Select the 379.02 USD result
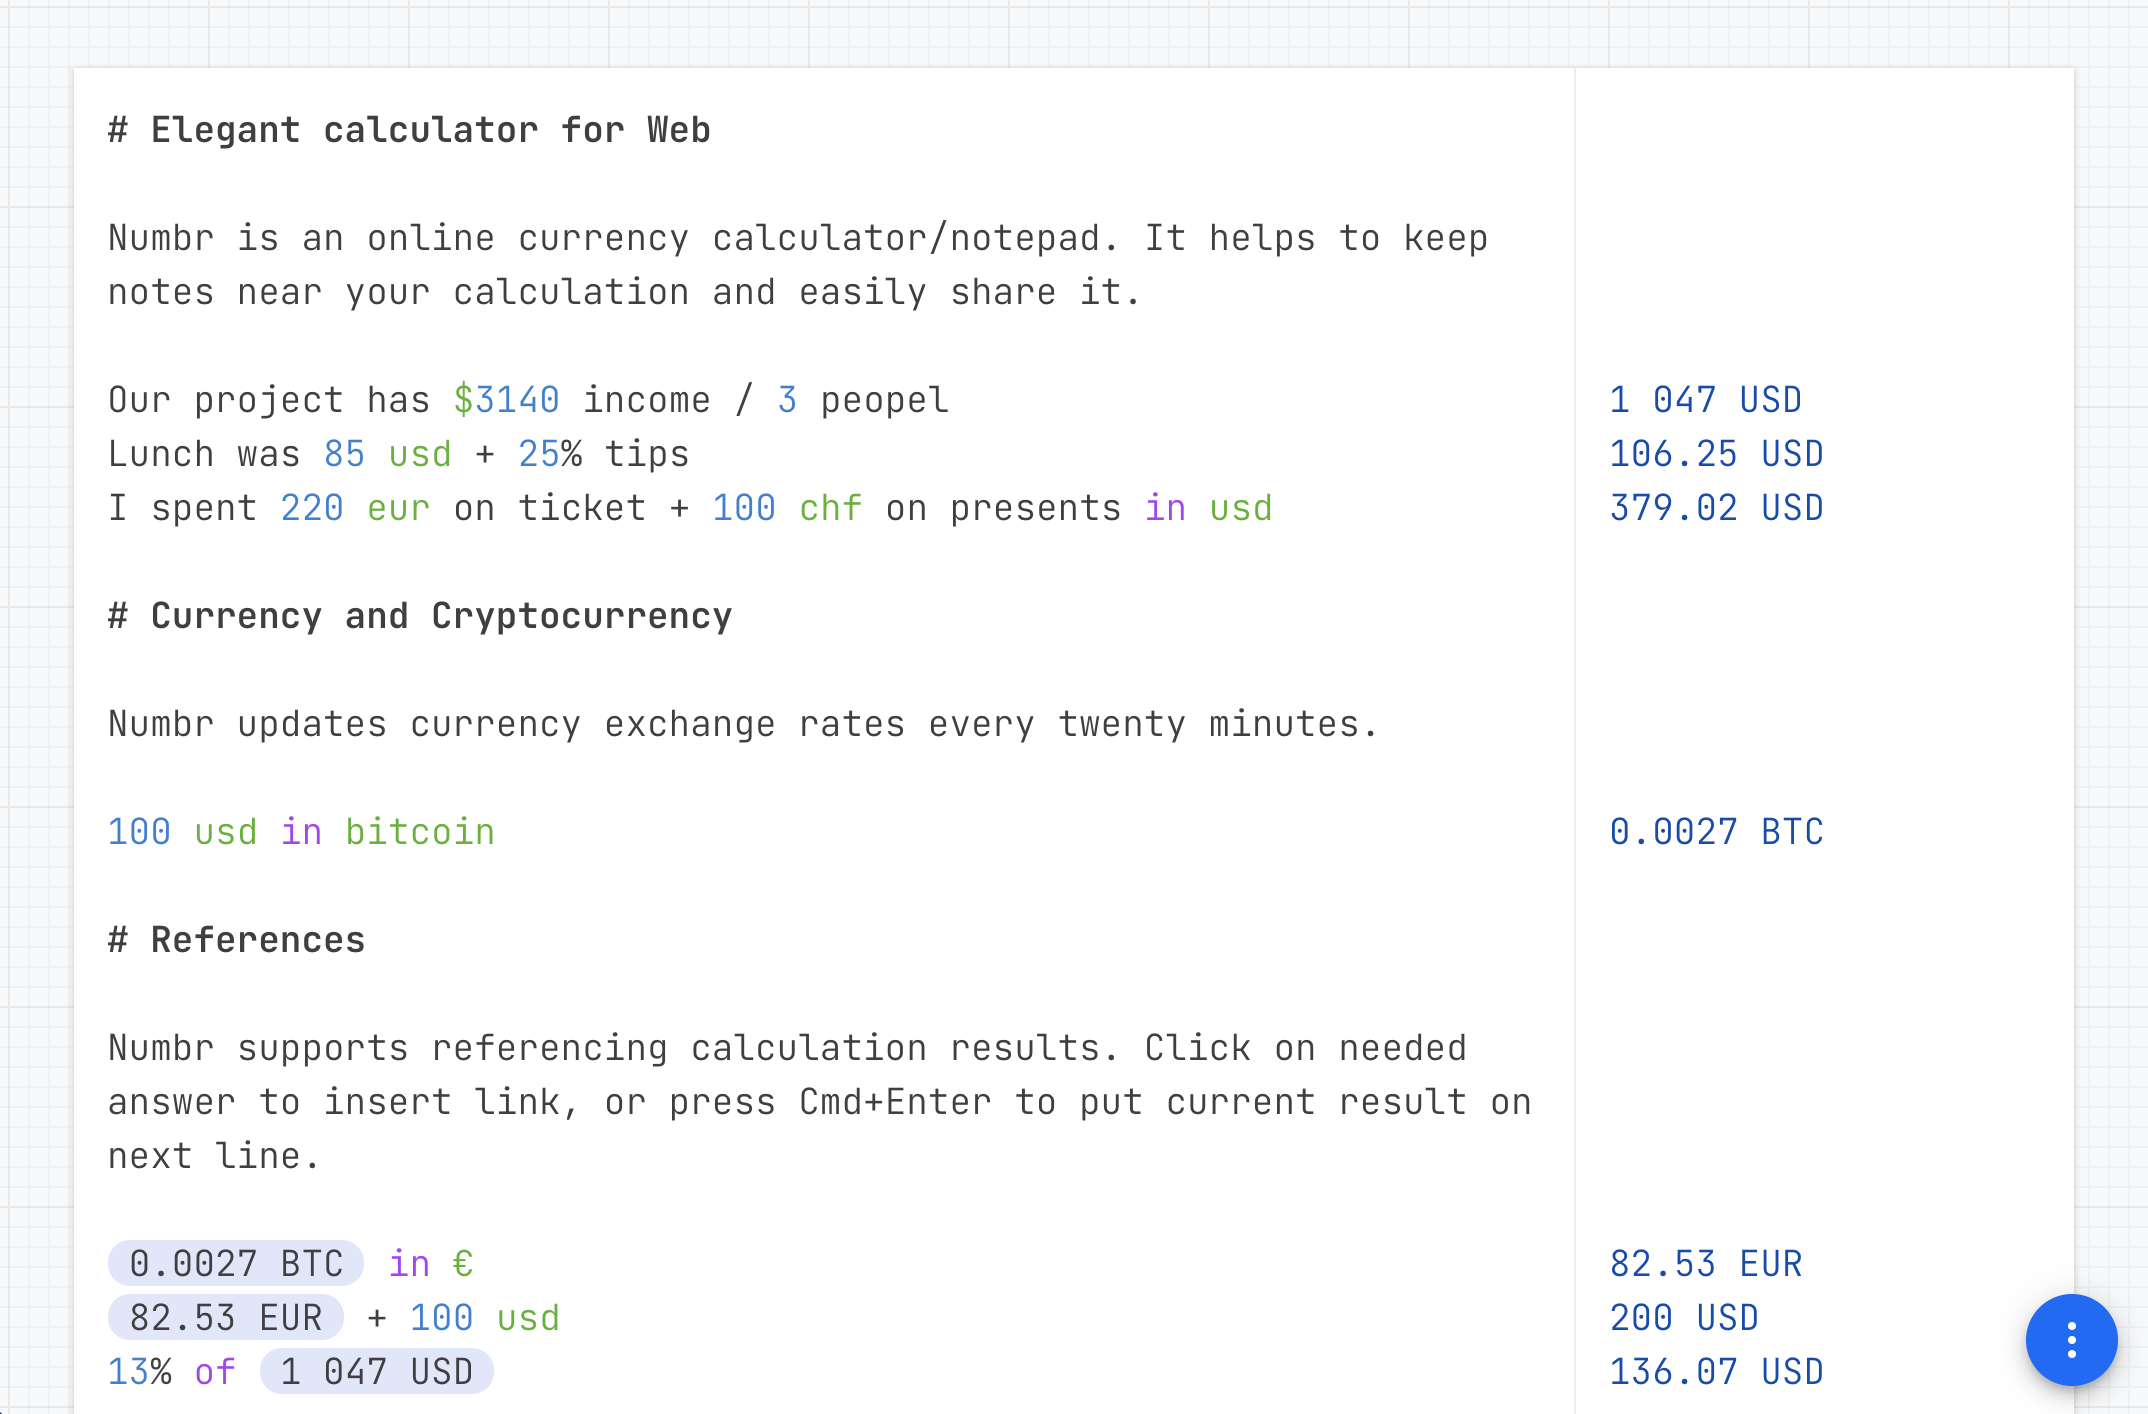Viewport: 2148px width, 1414px height. (1716, 508)
